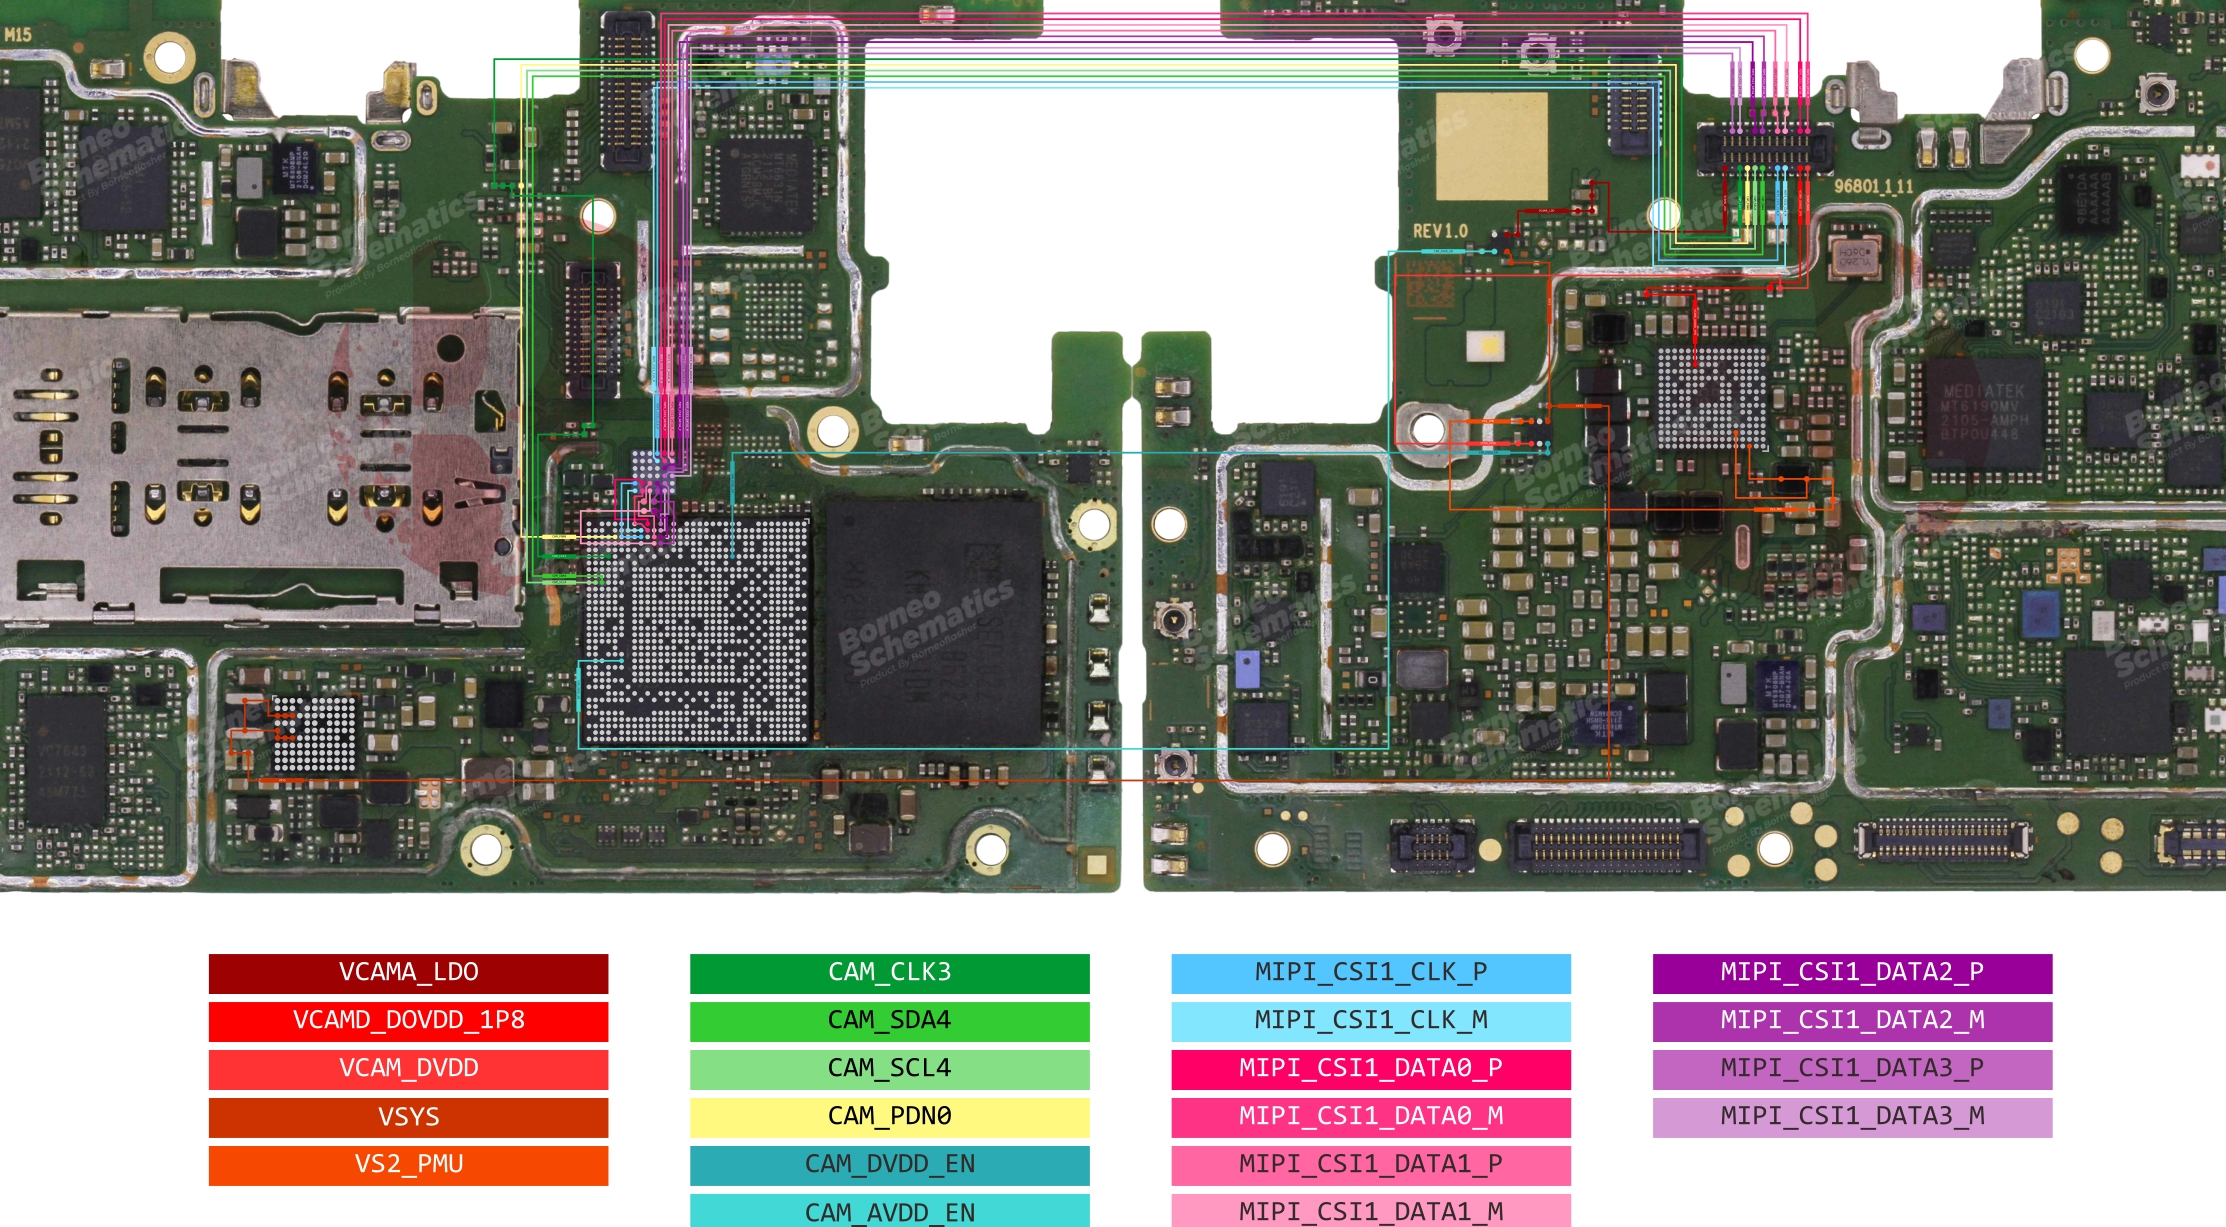Select the VSYS legend bar
The height and width of the screenshot is (1227, 2226).
click(x=408, y=1117)
